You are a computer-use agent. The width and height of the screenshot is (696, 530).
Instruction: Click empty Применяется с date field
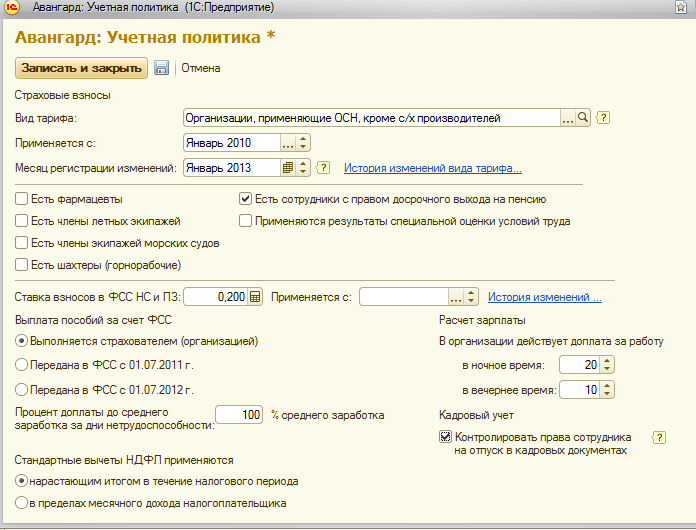coord(404,297)
